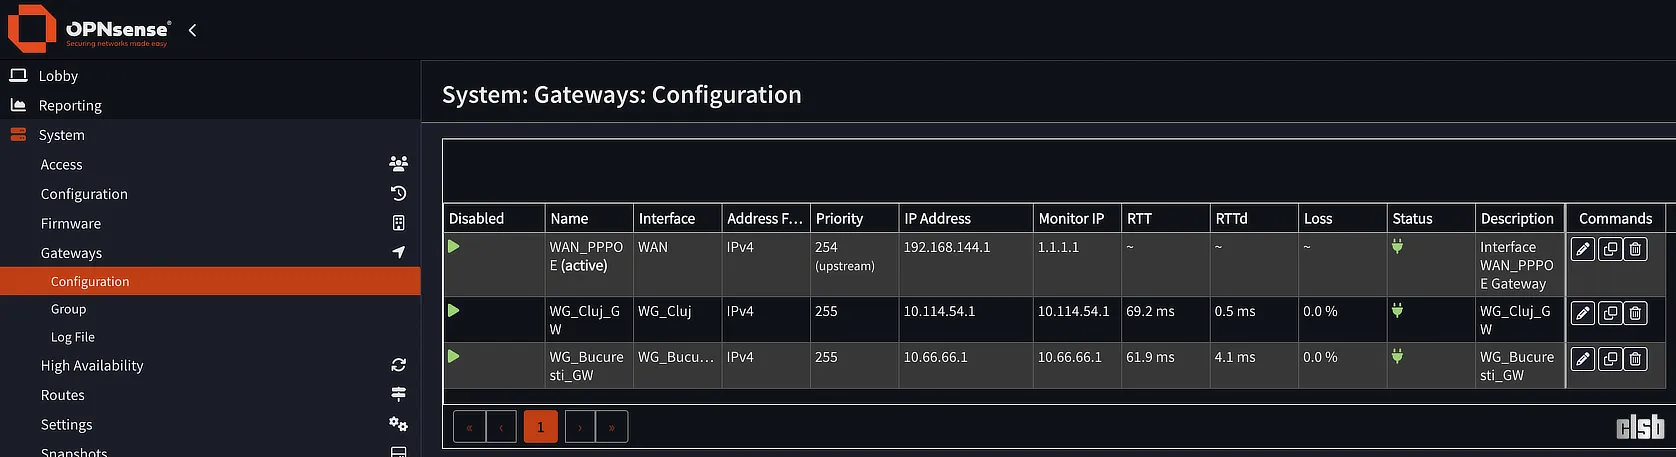
Task: Click the trash icon for WAN_PPPOE gateway
Action: click(x=1635, y=249)
